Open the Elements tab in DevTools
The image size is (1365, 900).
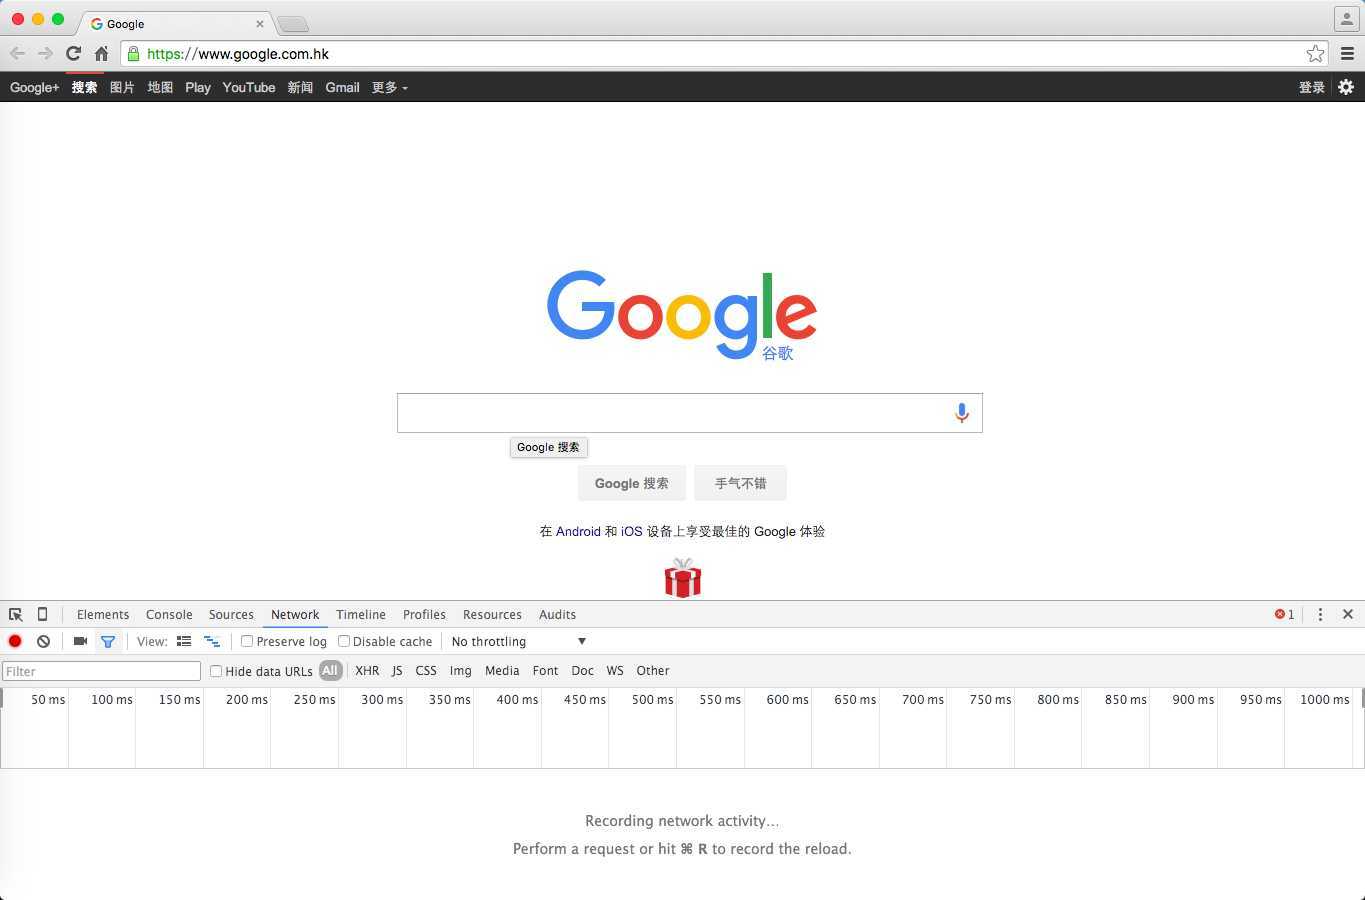103,614
